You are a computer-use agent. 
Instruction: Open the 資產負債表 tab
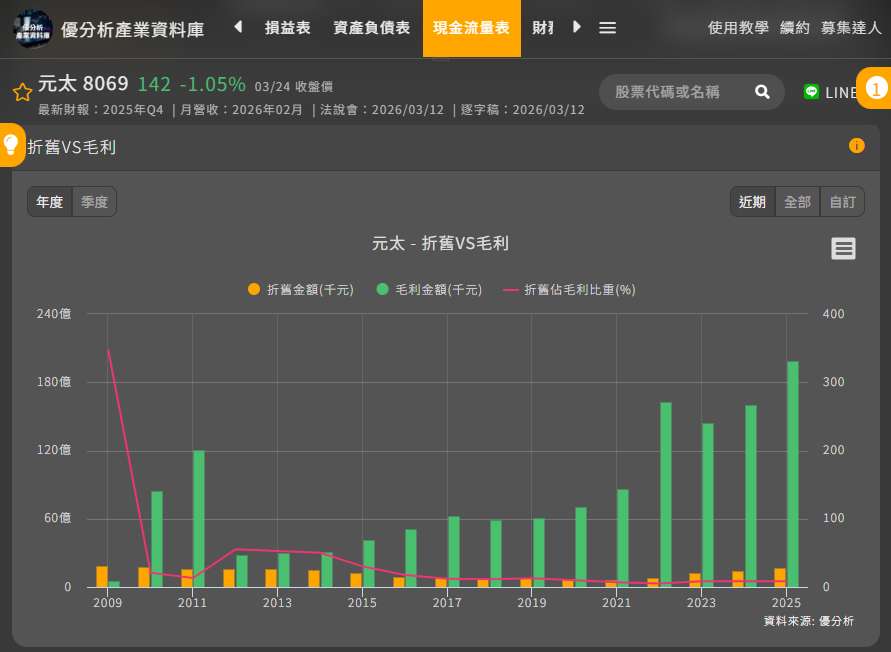371,28
